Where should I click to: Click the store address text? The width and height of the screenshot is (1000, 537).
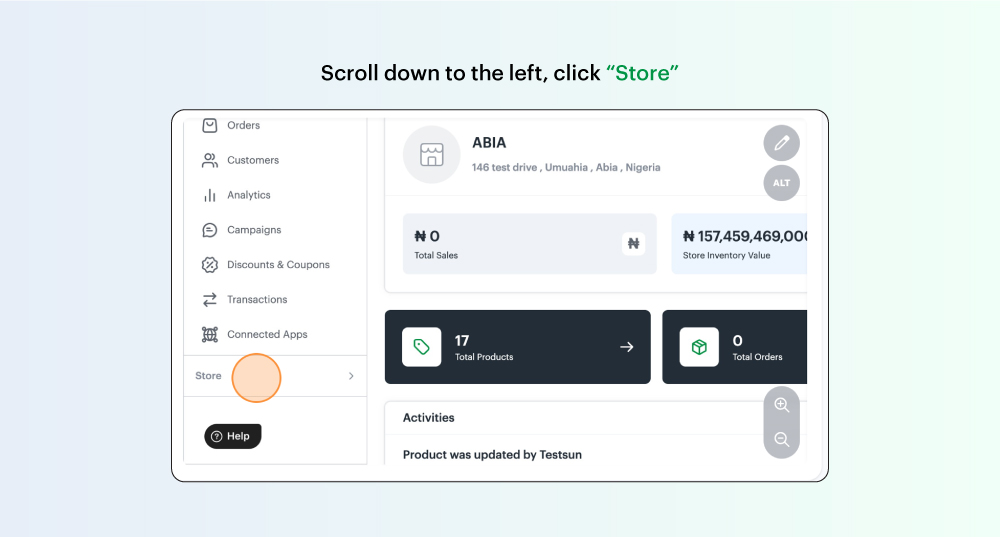(x=566, y=168)
